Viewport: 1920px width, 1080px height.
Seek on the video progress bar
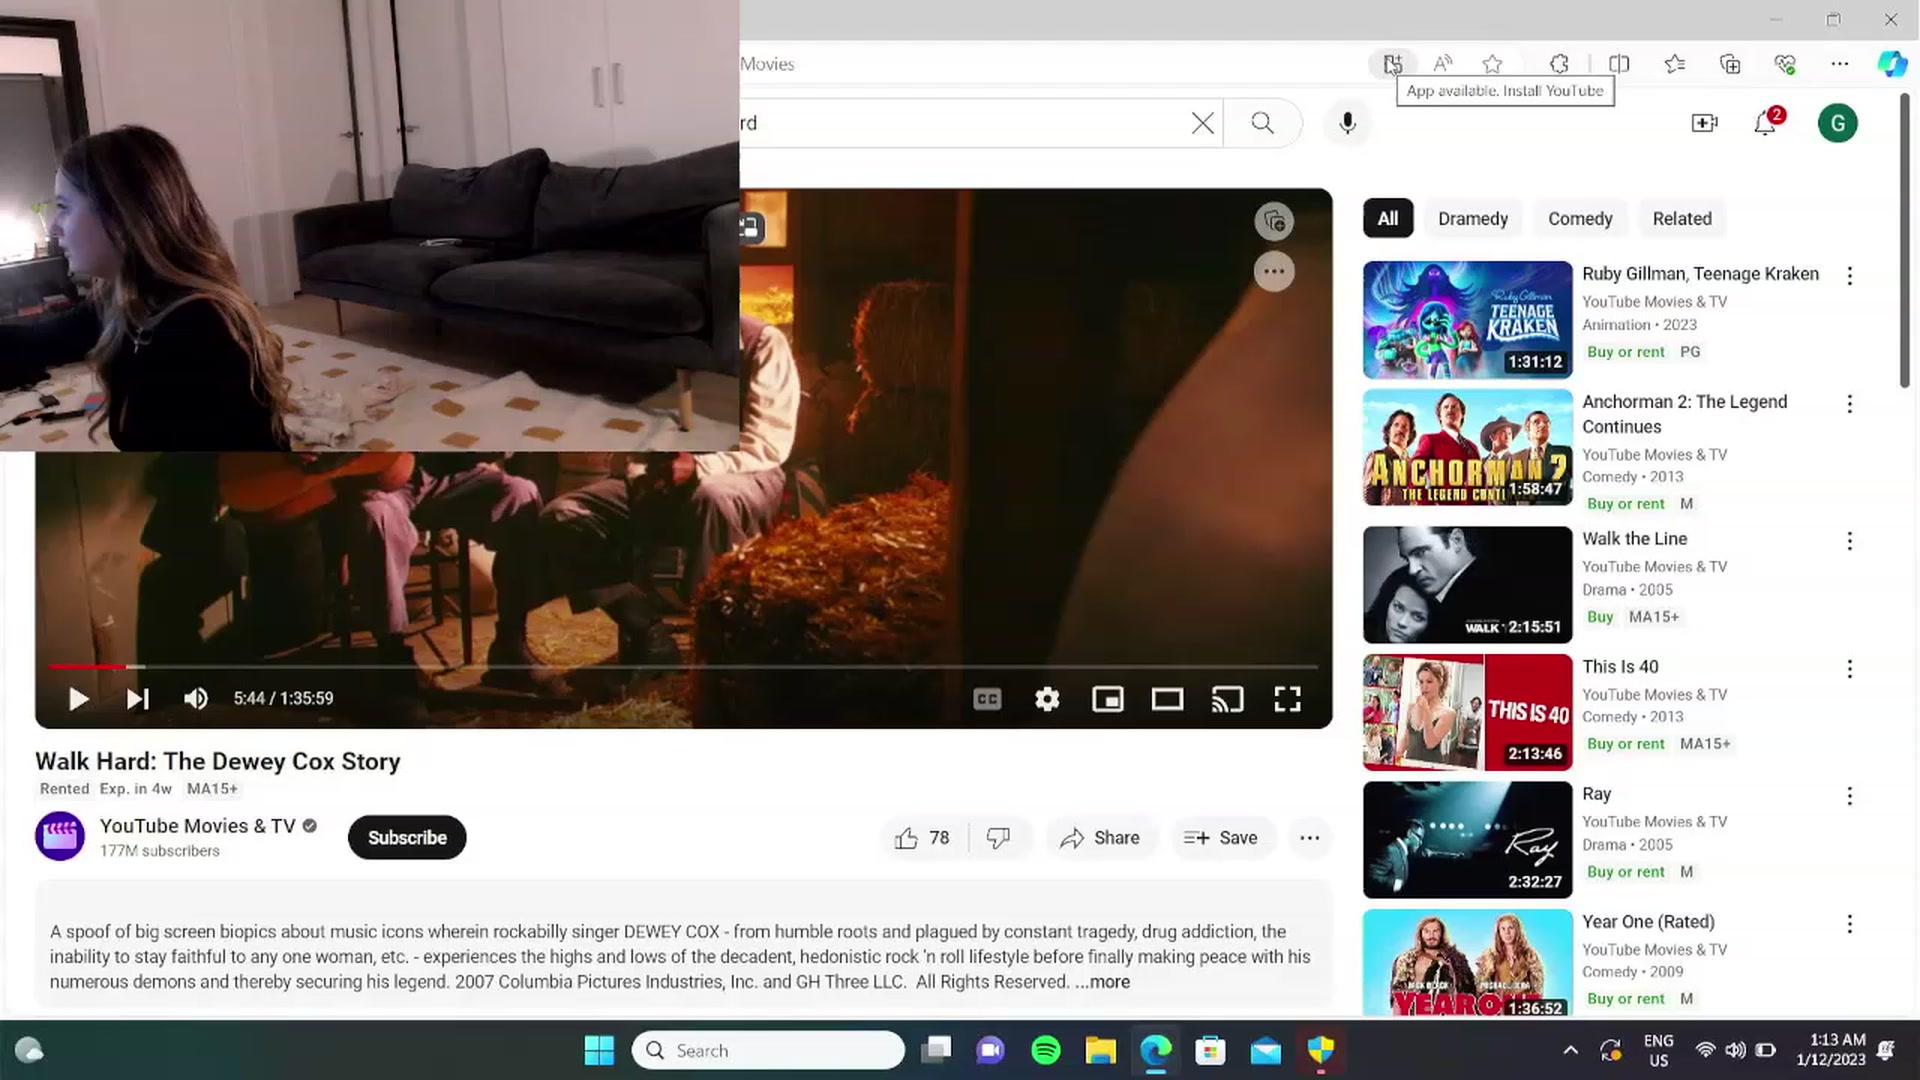coord(683,666)
